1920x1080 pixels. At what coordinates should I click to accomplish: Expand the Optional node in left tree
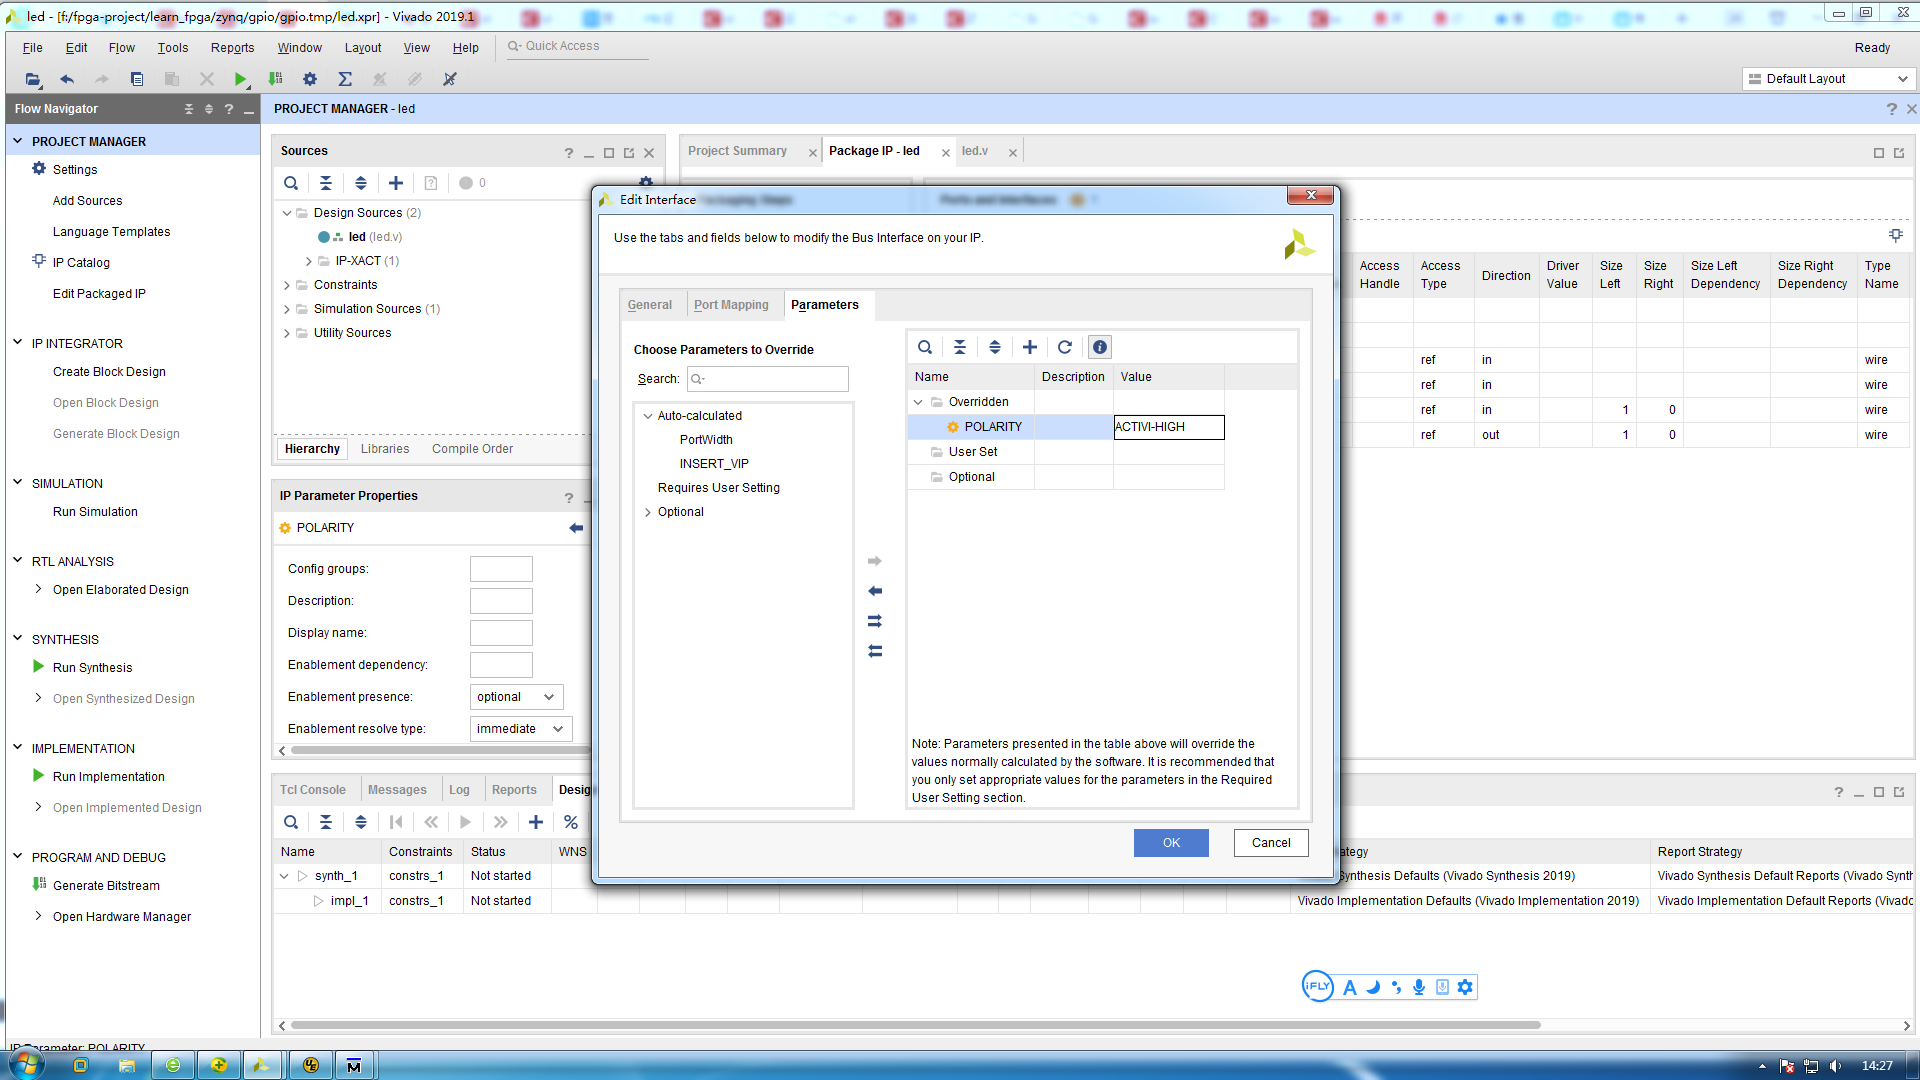(x=647, y=512)
